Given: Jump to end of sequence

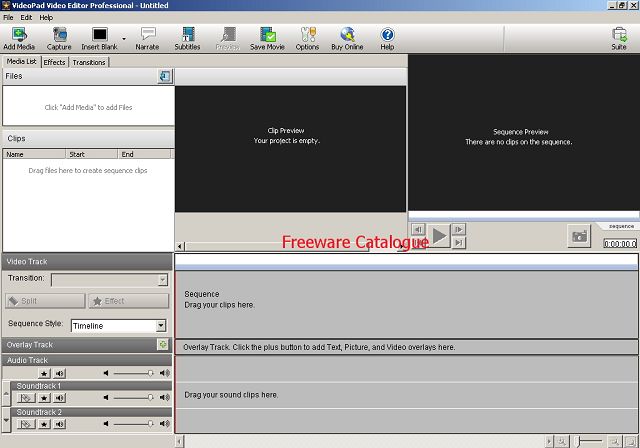Looking at the screenshot, I should click(x=459, y=243).
